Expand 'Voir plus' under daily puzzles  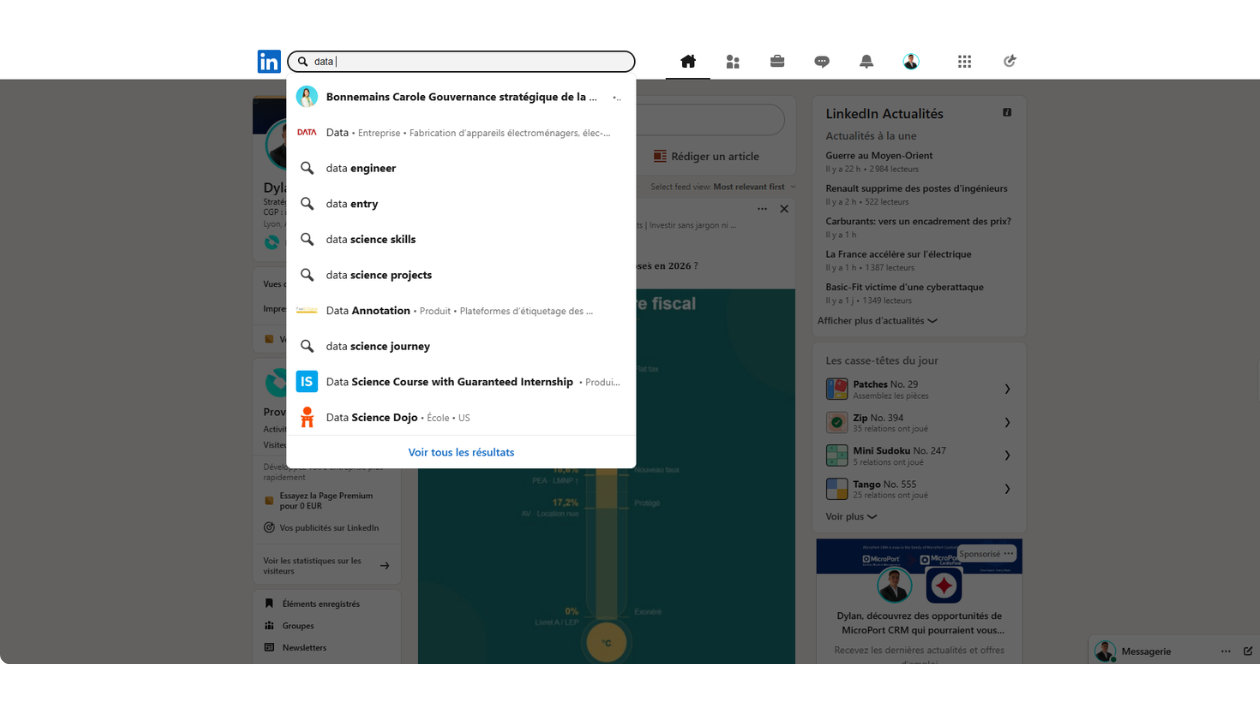pos(851,517)
